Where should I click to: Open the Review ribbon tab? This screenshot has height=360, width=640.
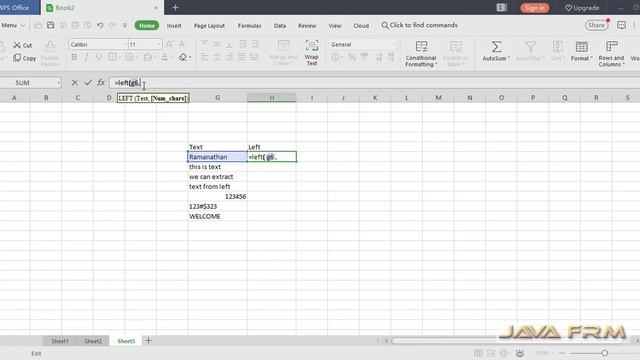307,25
